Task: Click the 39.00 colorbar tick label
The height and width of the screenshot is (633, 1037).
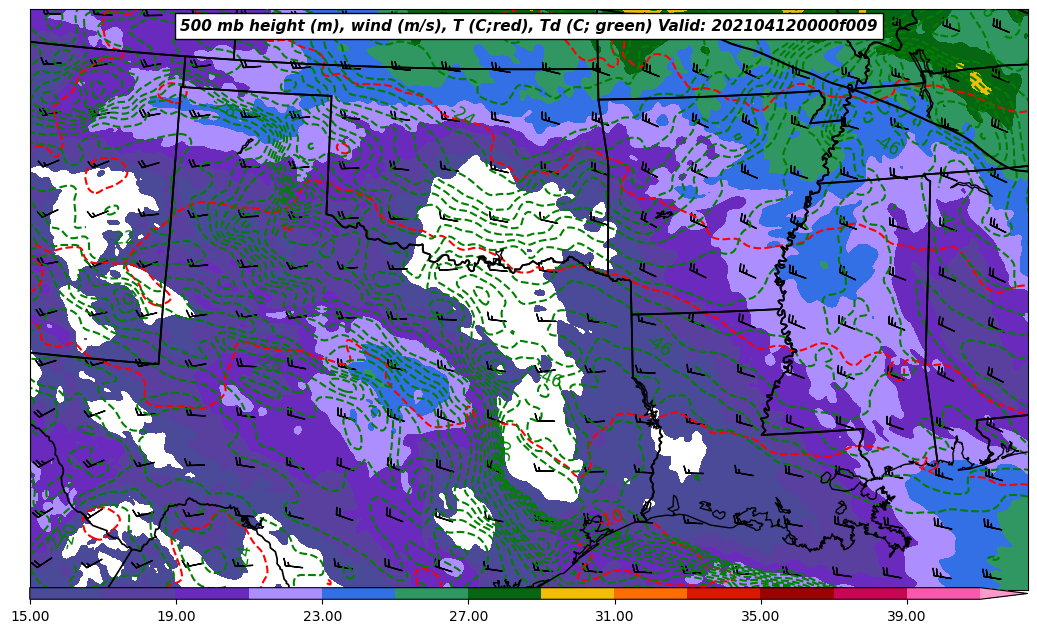Action: point(907,616)
